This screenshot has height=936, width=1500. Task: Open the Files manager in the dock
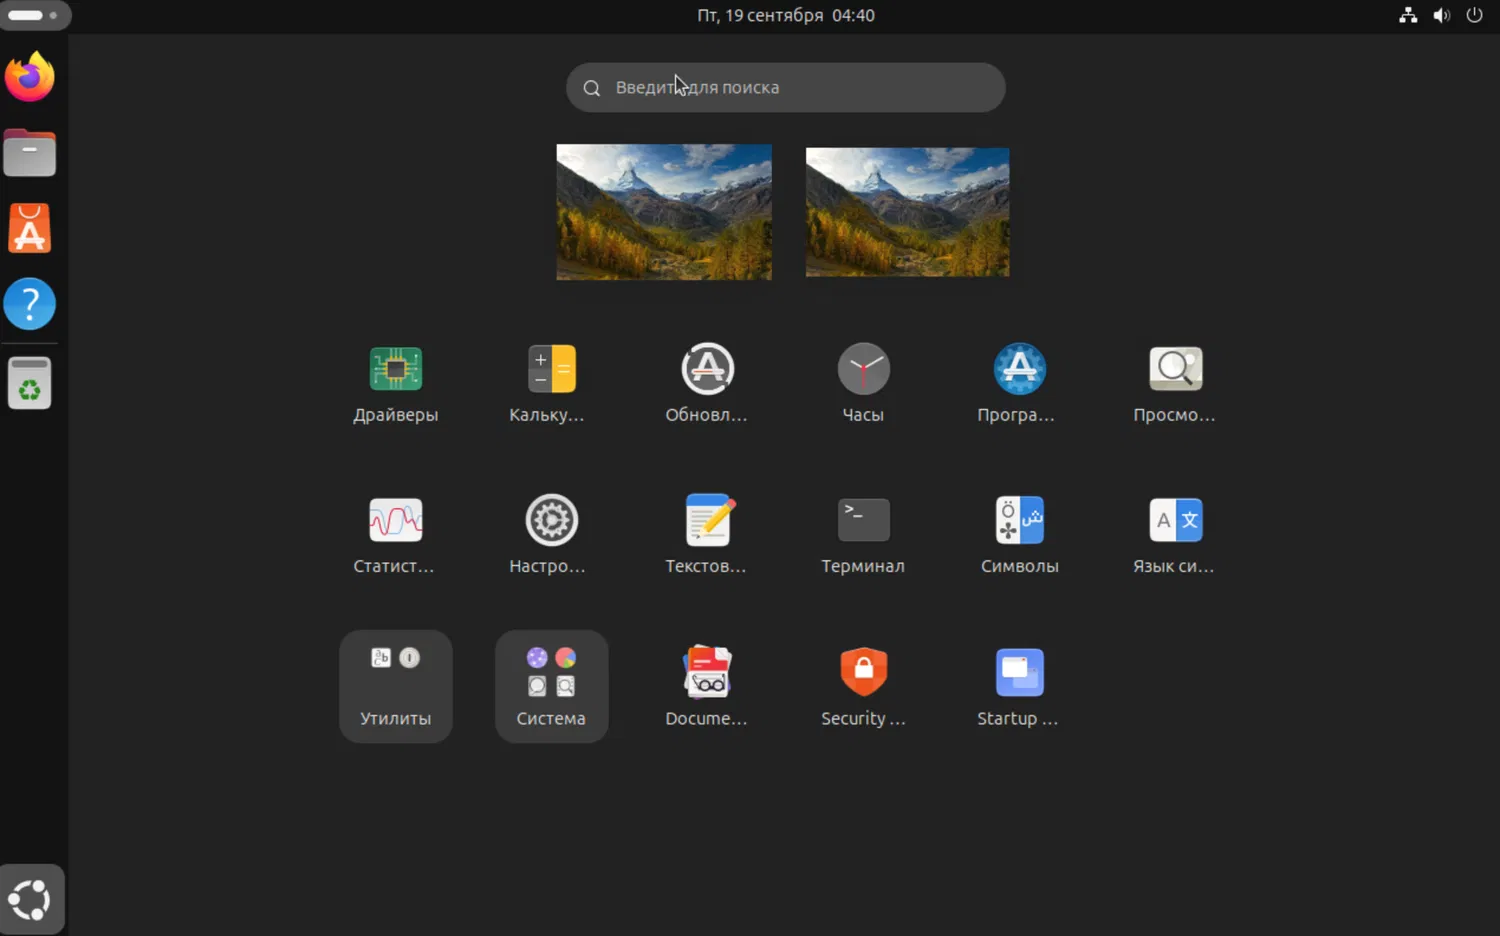pos(30,153)
